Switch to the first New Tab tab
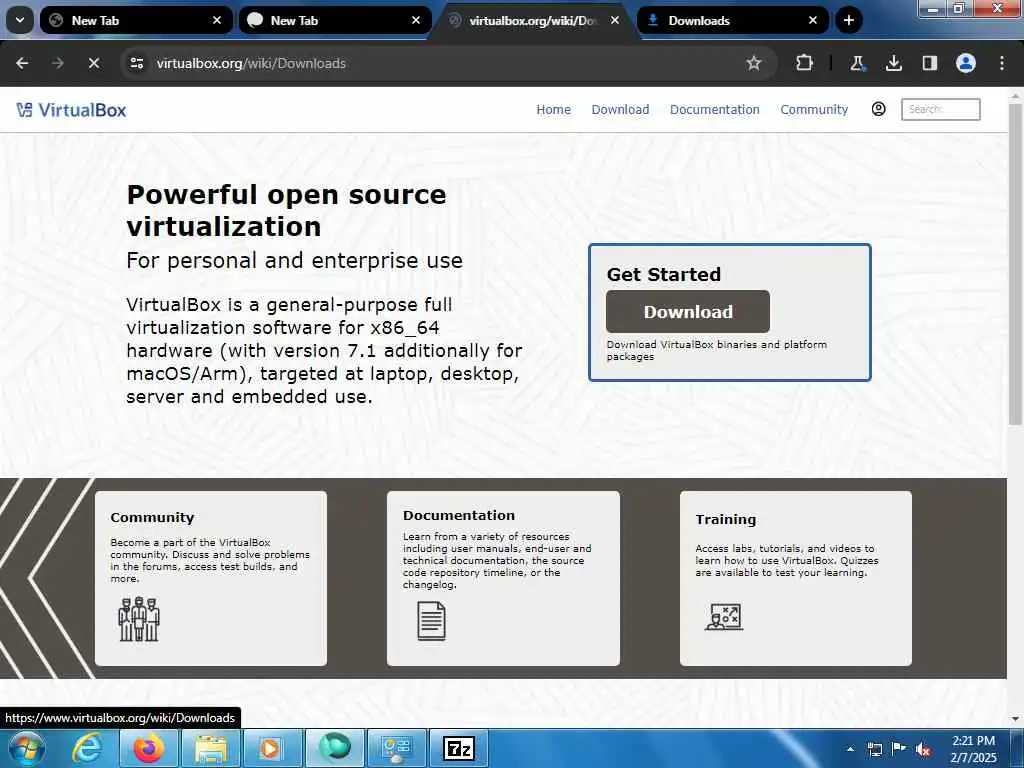Image resolution: width=1024 pixels, height=768 pixels. coord(136,20)
